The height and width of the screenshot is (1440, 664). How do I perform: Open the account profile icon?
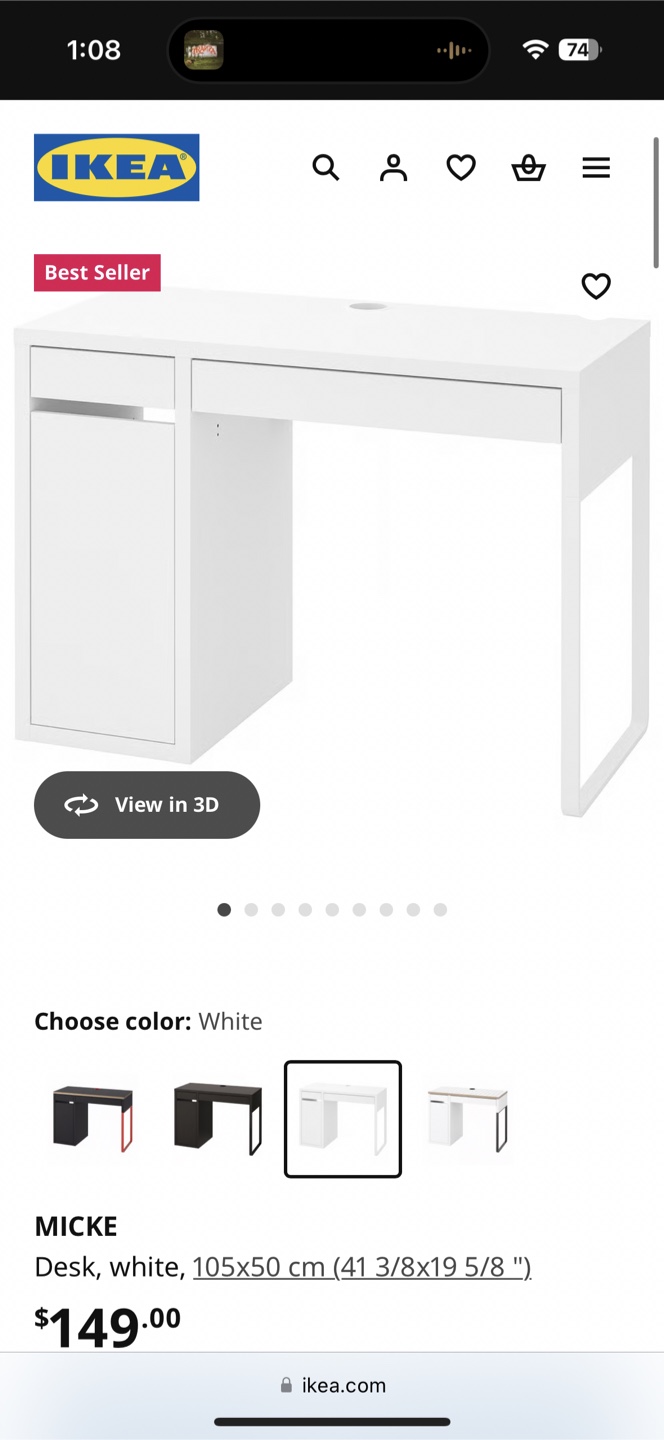click(x=394, y=168)
